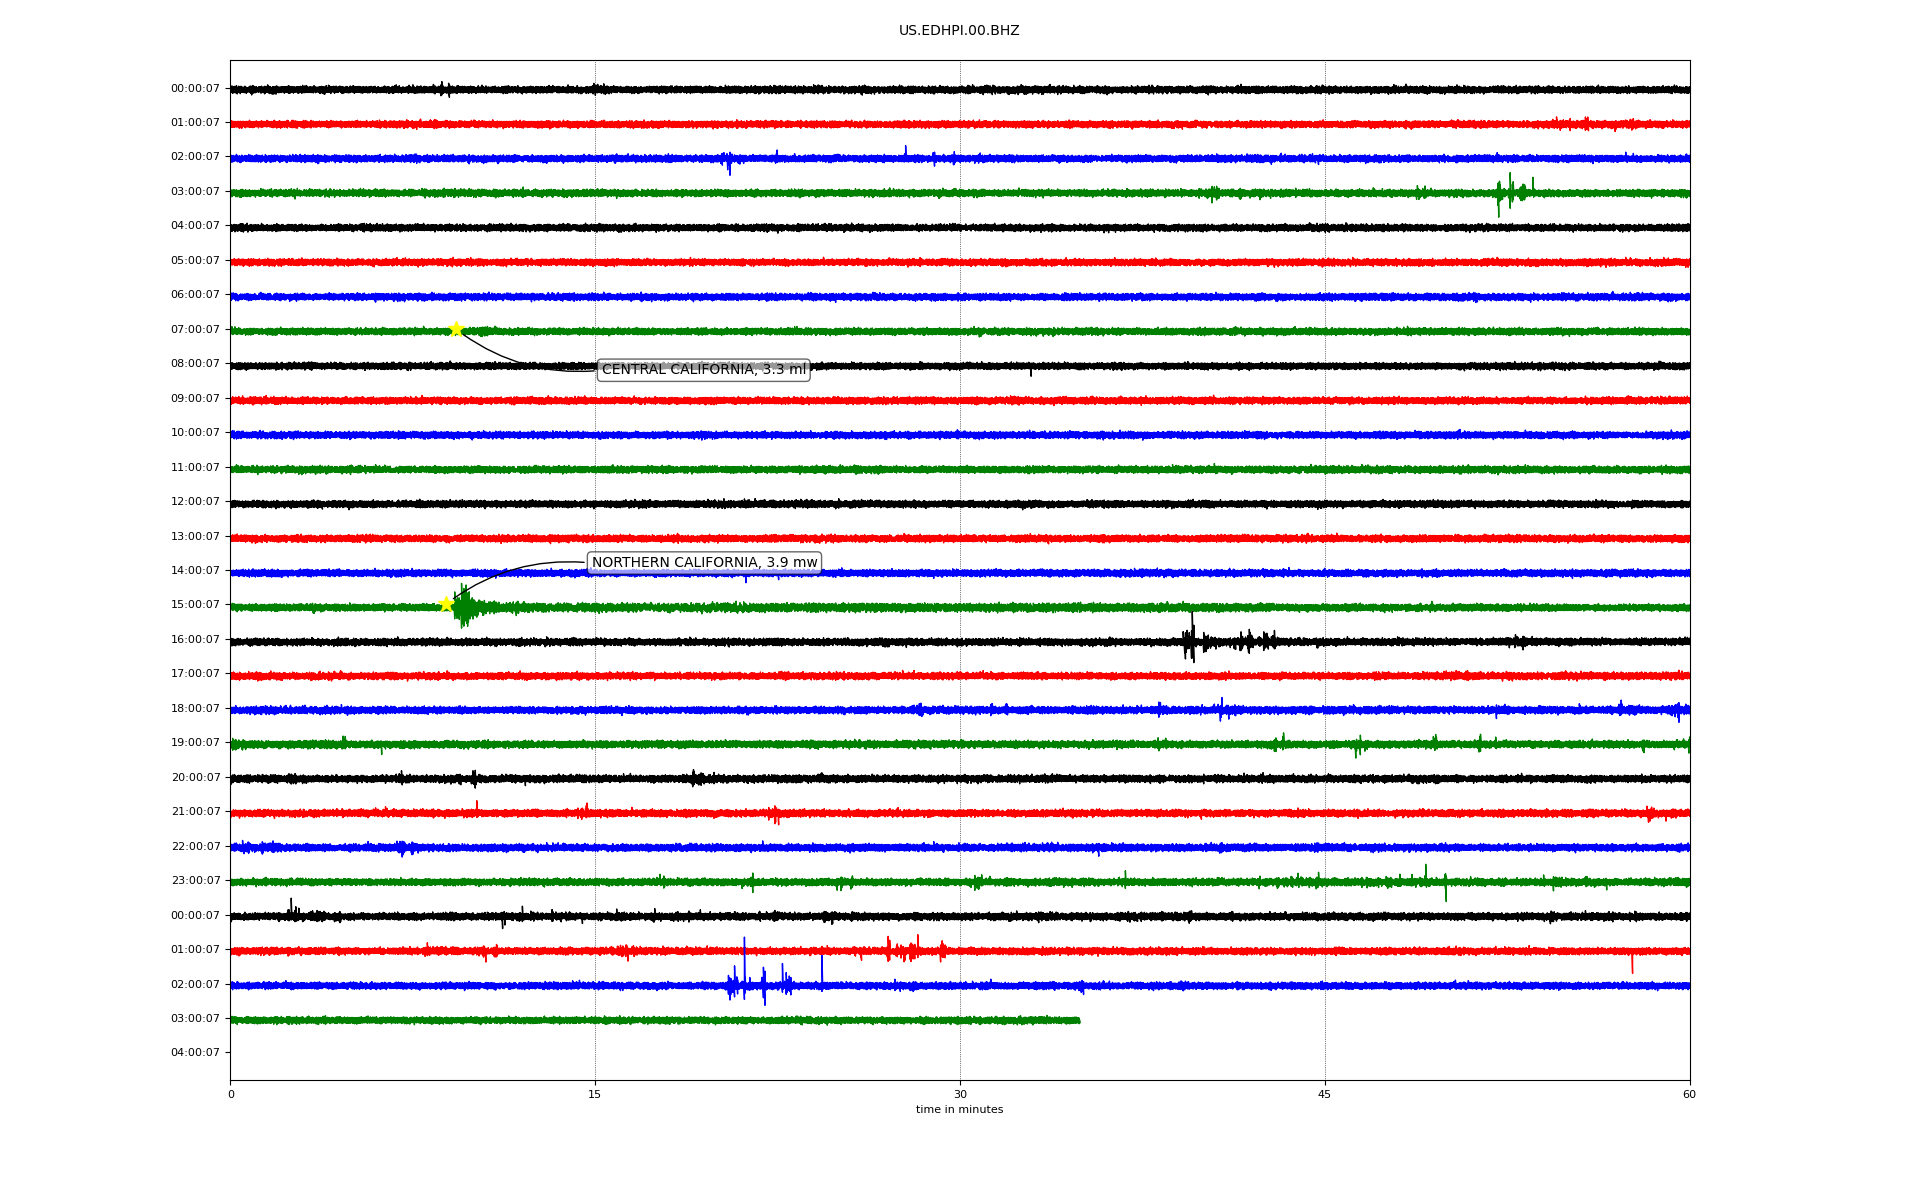Click the 30 tick on the x-axis
The image size is (1920, 1200).
(x=960, y=1094)
